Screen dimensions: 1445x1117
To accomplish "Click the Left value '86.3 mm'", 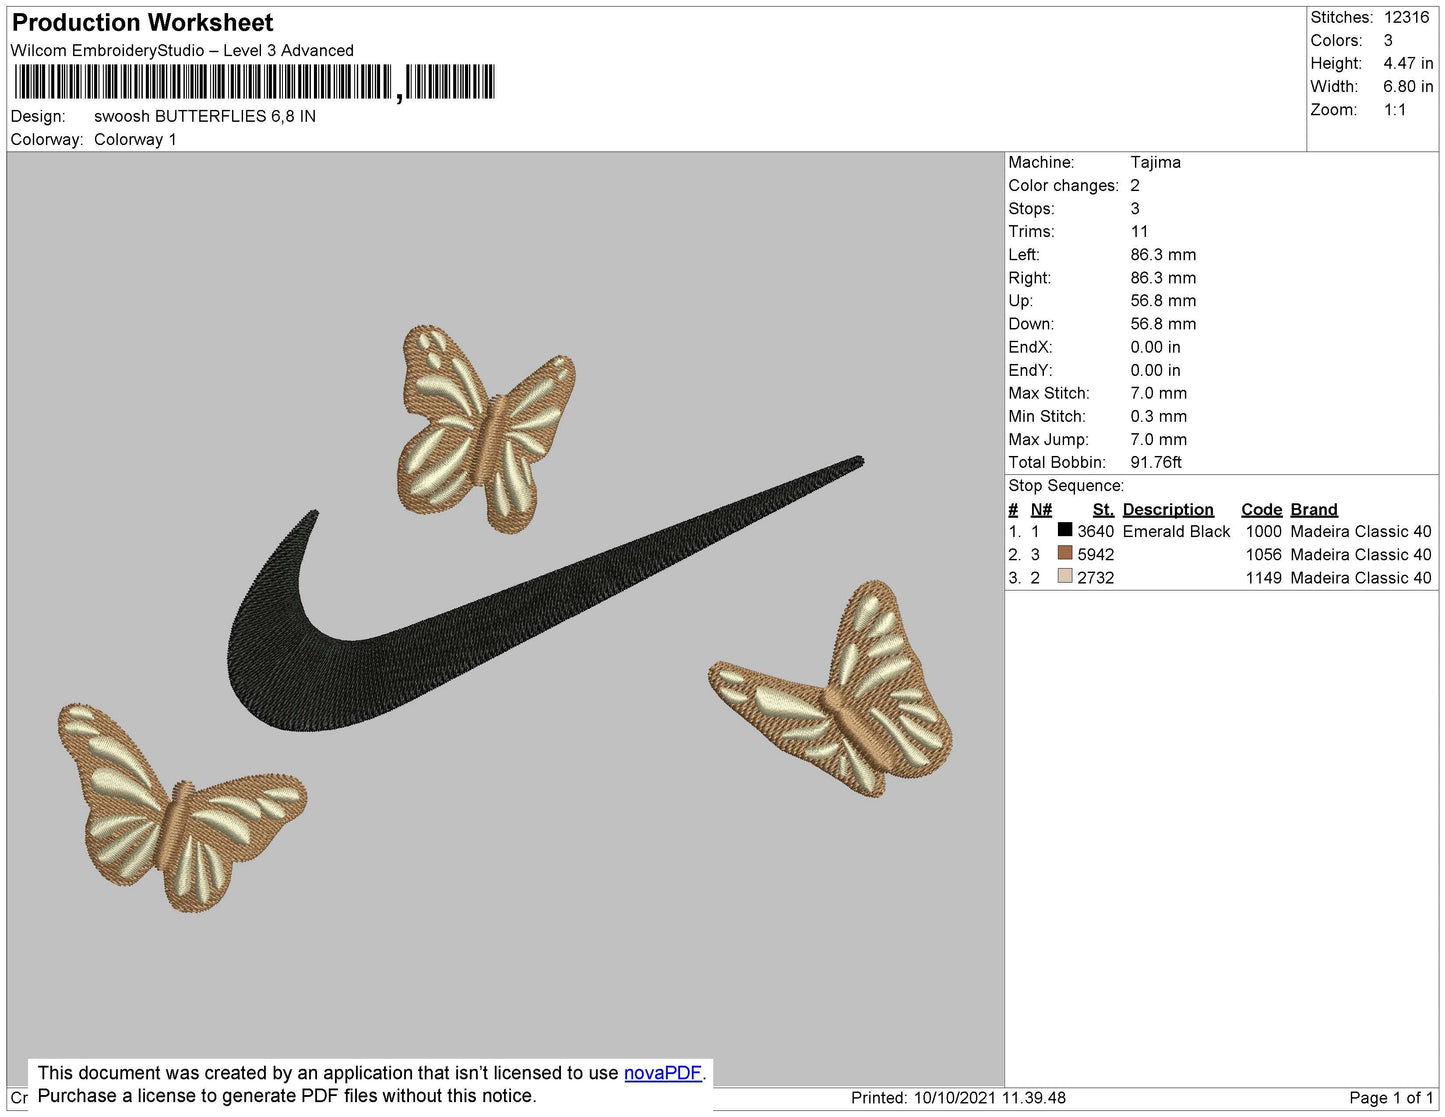I will click(x=1163, y=254).
